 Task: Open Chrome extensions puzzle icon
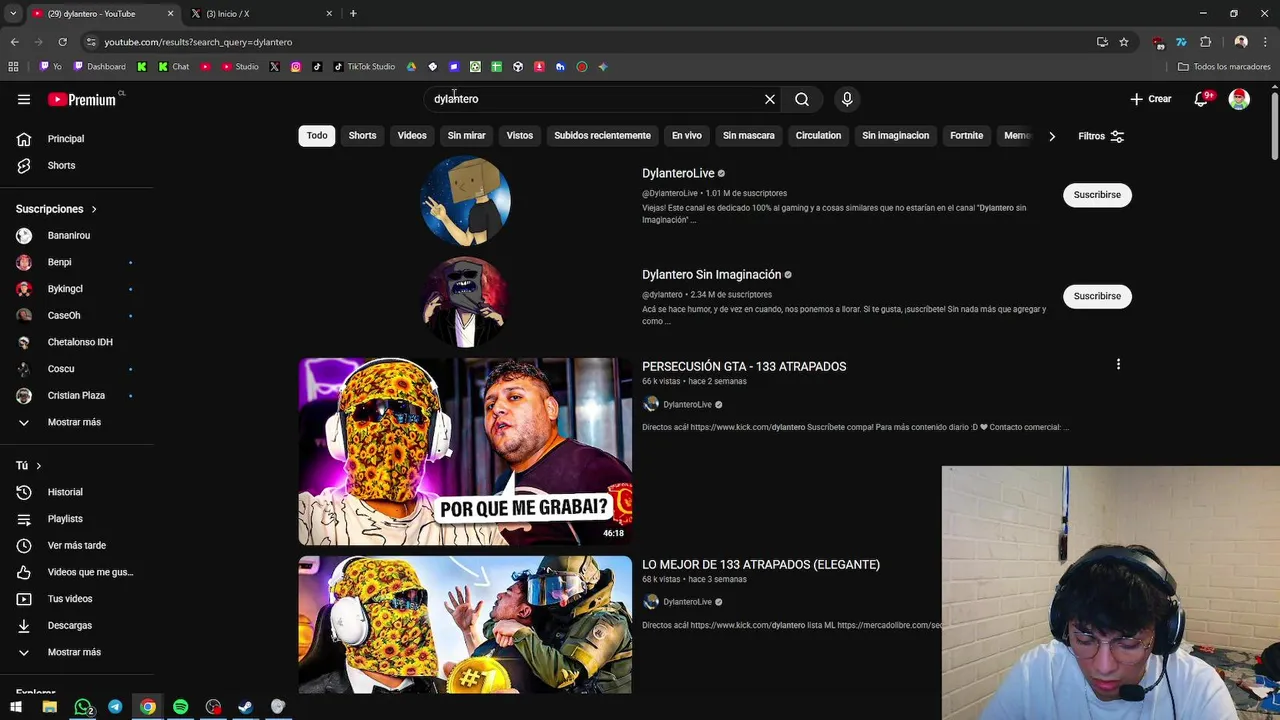pyautogui.click(x=1205, y=42)
